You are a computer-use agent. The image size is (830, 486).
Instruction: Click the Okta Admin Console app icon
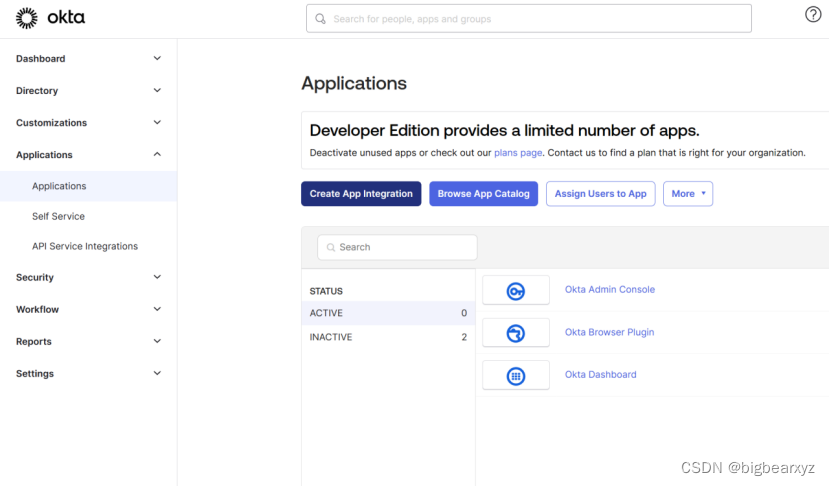coord(516,290)
